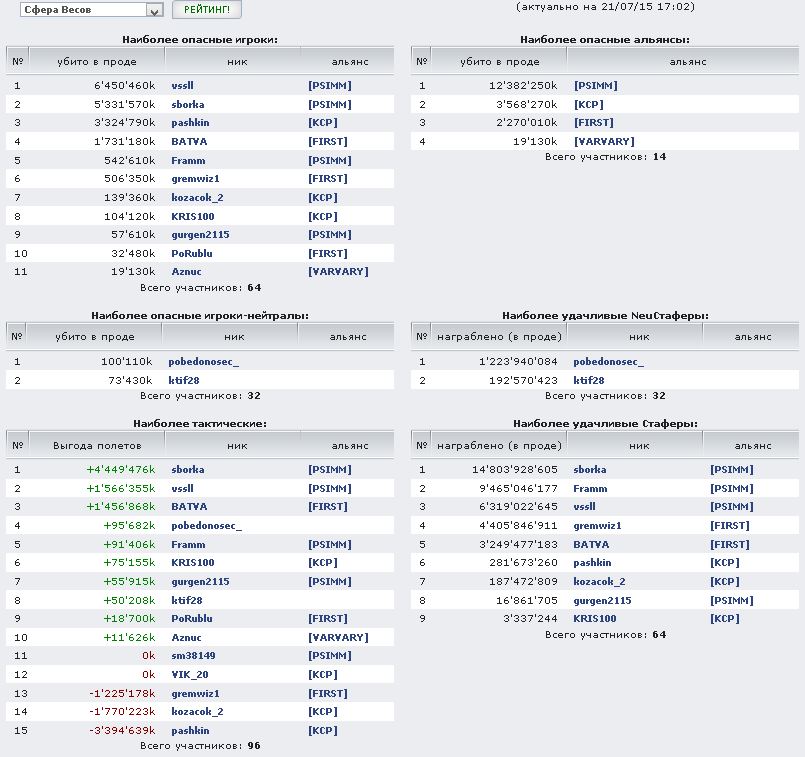Screen dimensions: 805x757
Task: Open Framm in Наиболее удачливые Стаферы table
Action: tap(590, 489)
